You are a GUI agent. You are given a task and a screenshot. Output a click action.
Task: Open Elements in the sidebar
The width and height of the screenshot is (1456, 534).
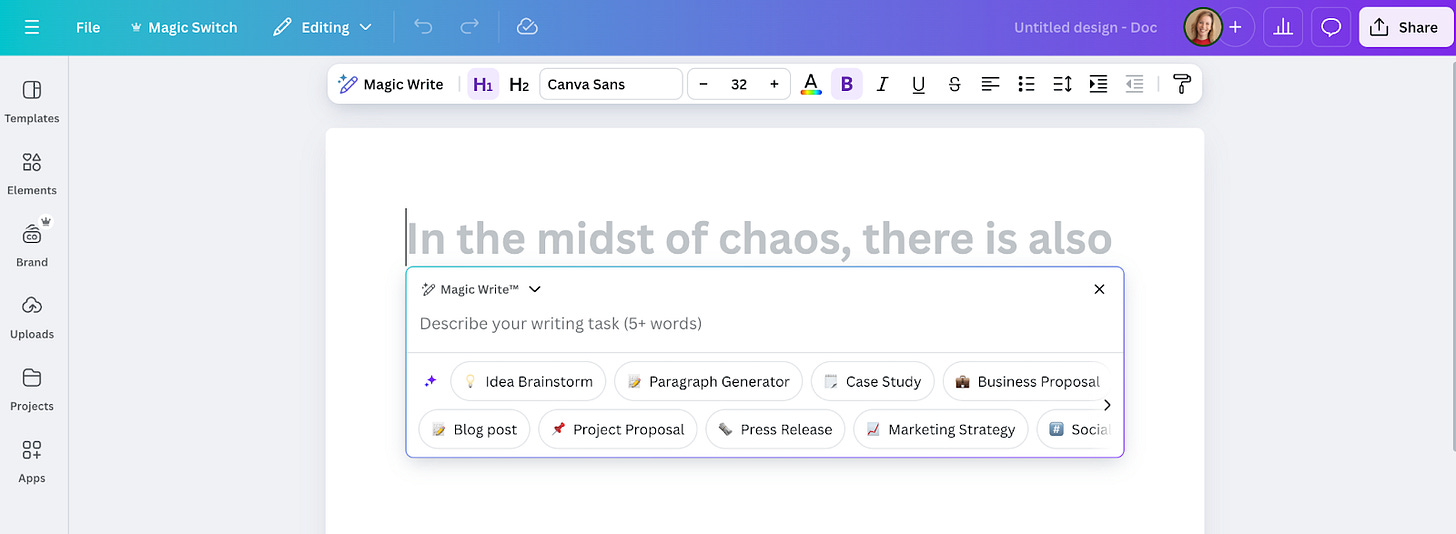tap(32, 174)
